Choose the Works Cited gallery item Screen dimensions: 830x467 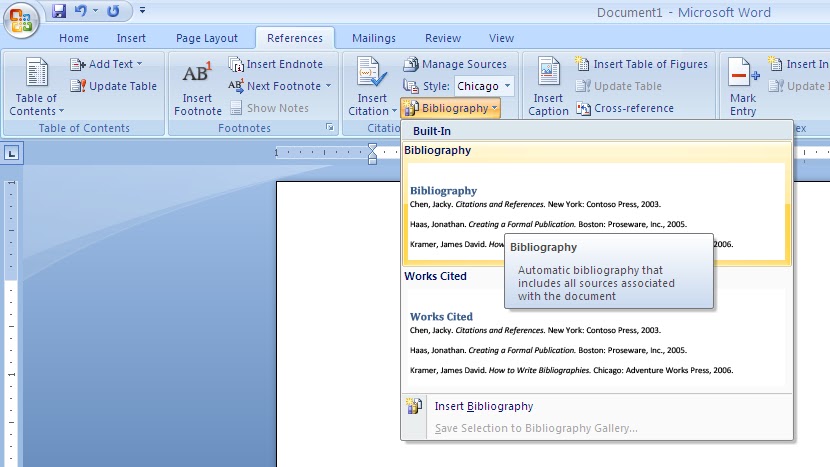[x=597, y=329]
